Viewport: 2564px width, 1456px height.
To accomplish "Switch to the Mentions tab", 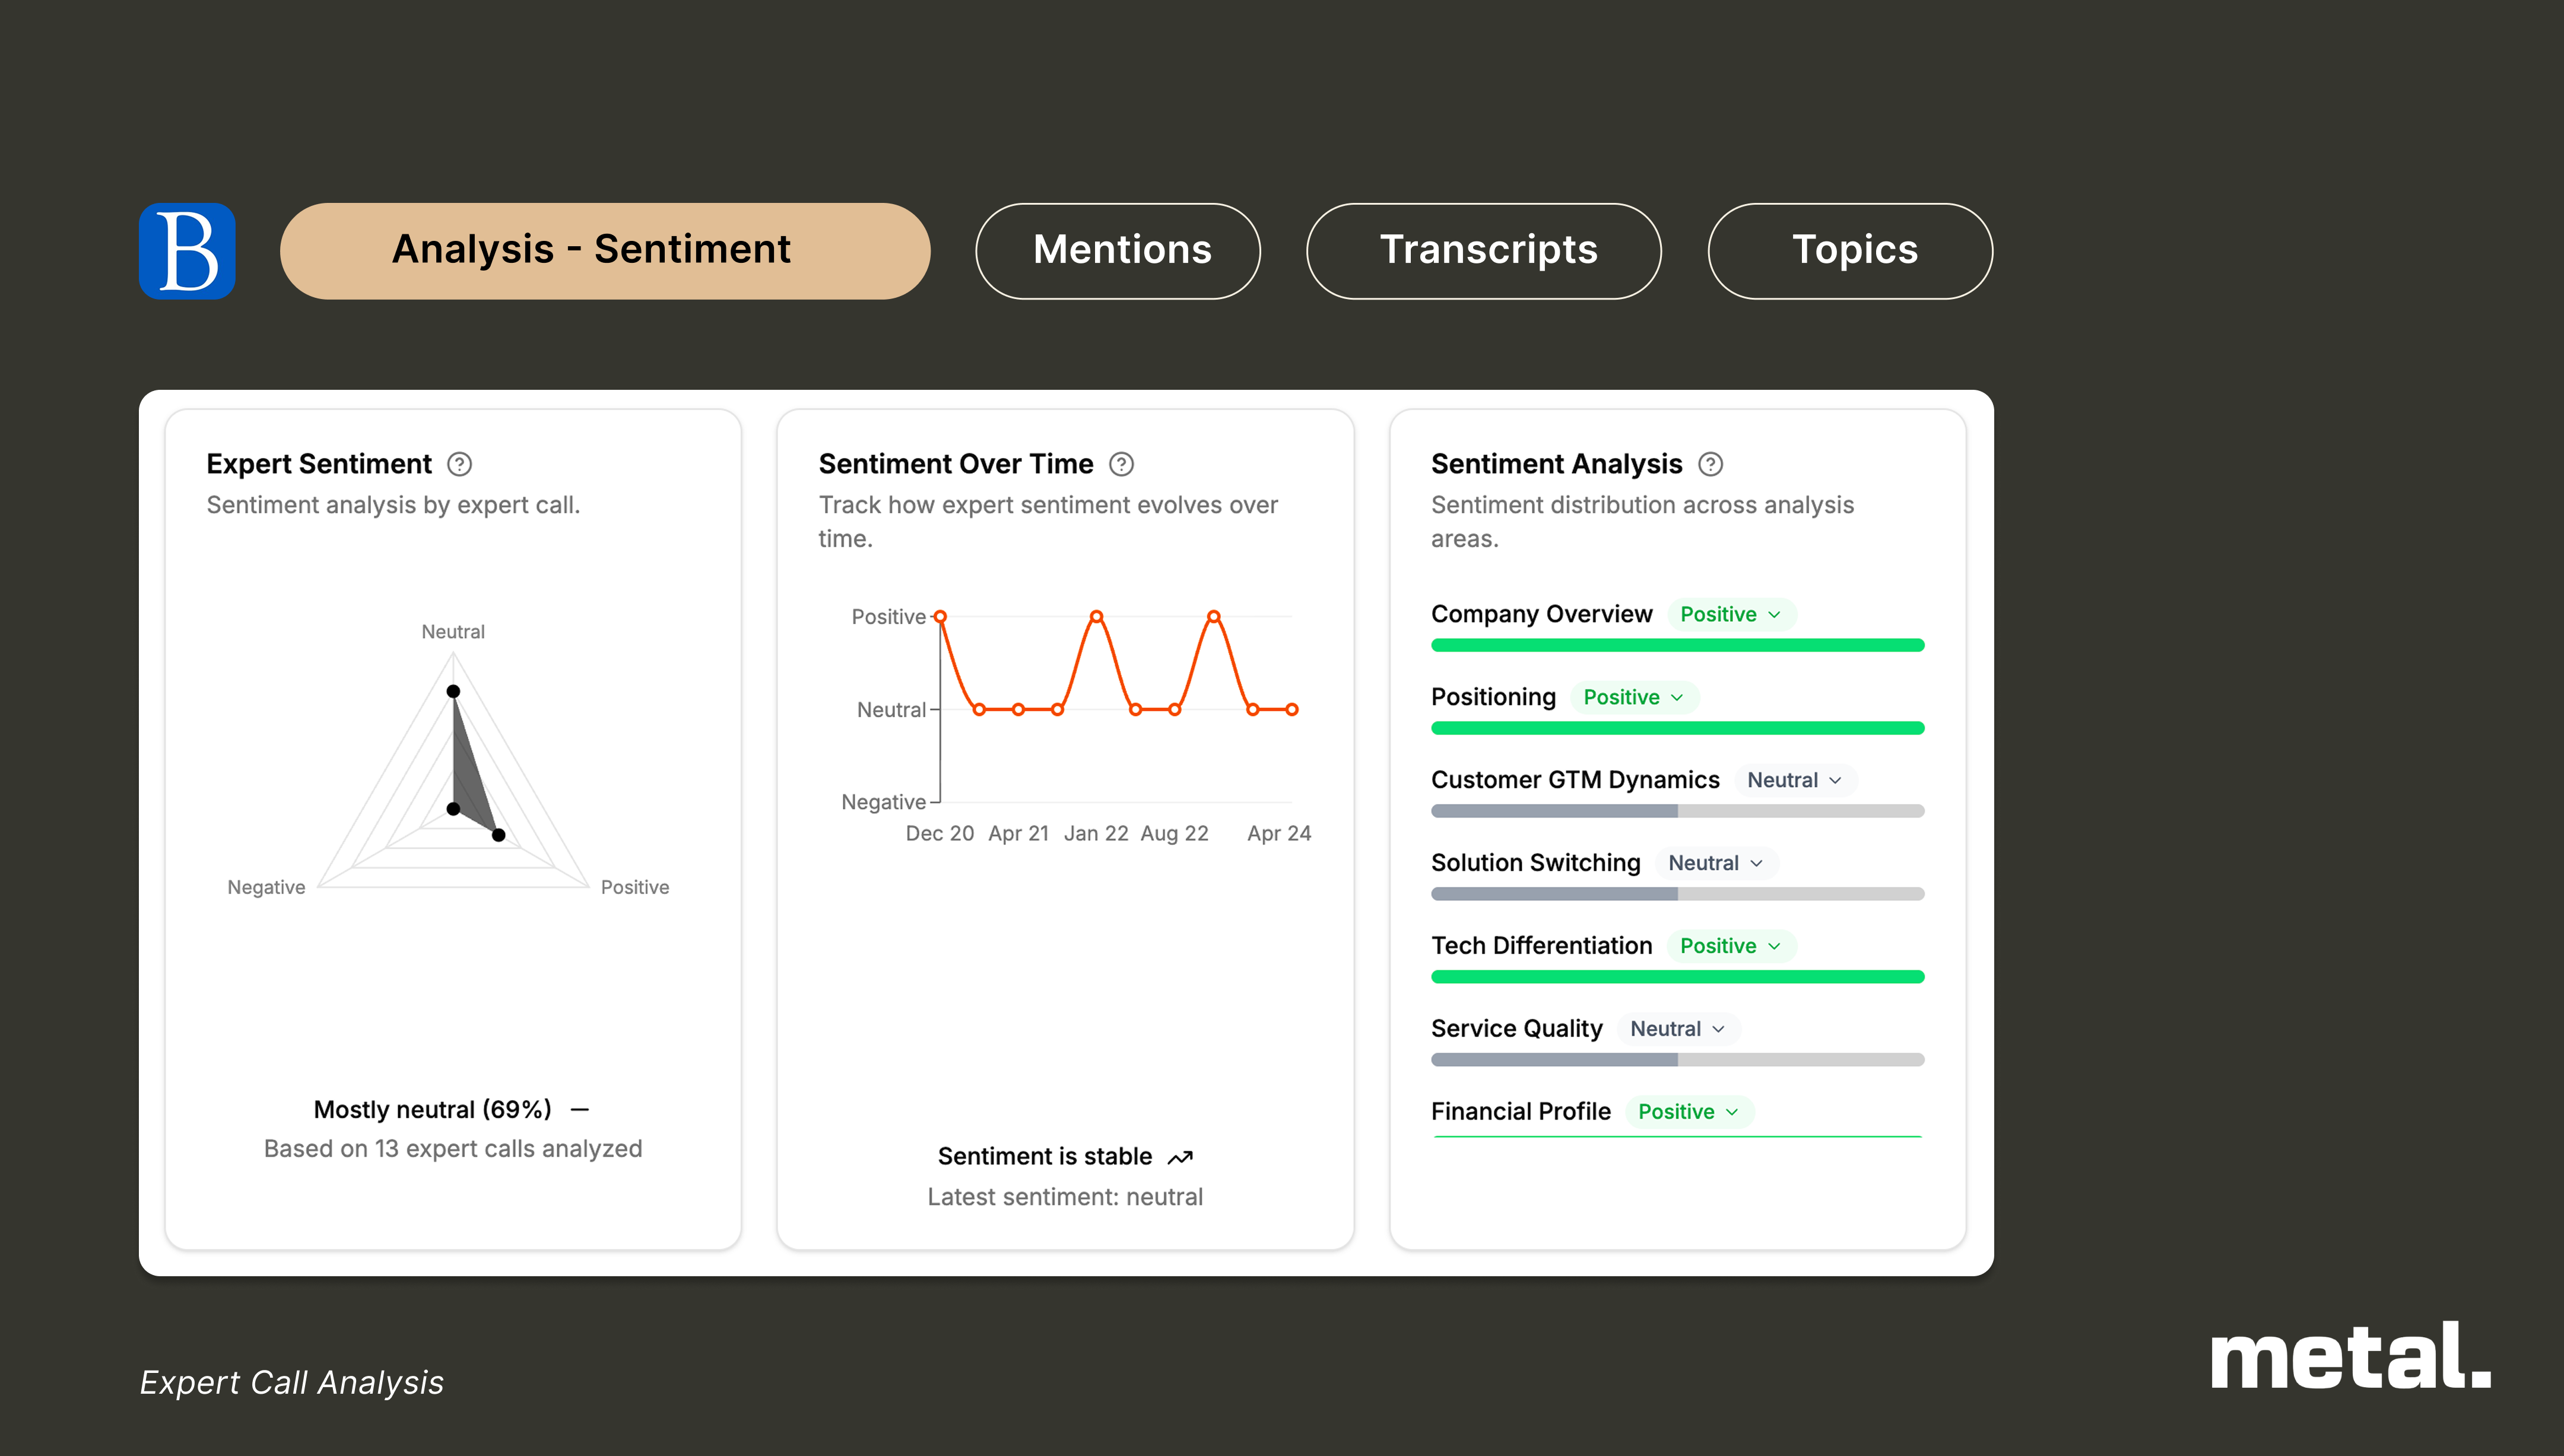I will pos(1118,251).
